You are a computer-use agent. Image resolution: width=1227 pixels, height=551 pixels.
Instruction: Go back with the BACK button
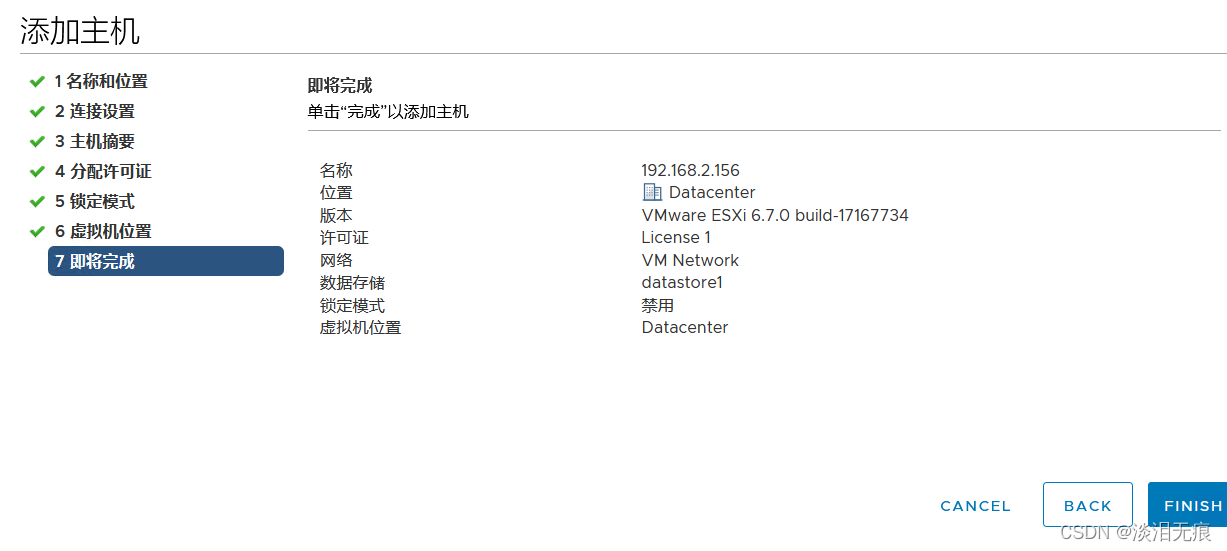(1088, 505)
